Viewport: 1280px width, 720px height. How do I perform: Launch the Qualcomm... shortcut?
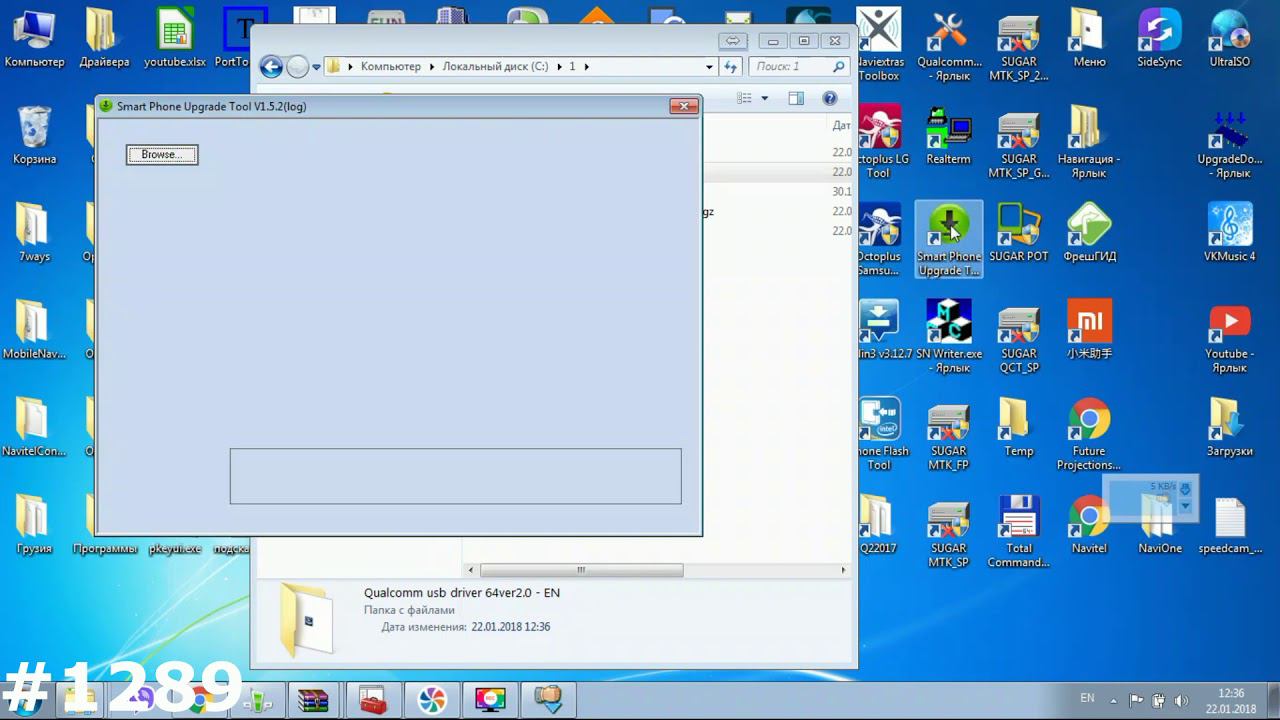(x=949, y=45)
